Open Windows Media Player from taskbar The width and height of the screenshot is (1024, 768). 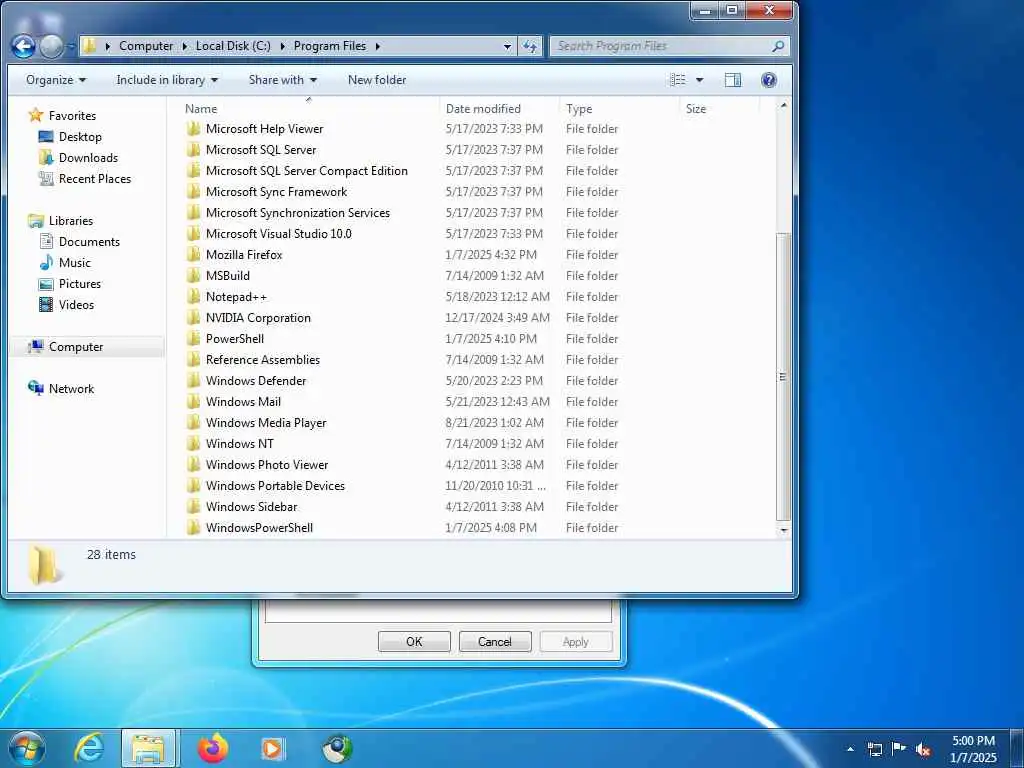point(272,748)
